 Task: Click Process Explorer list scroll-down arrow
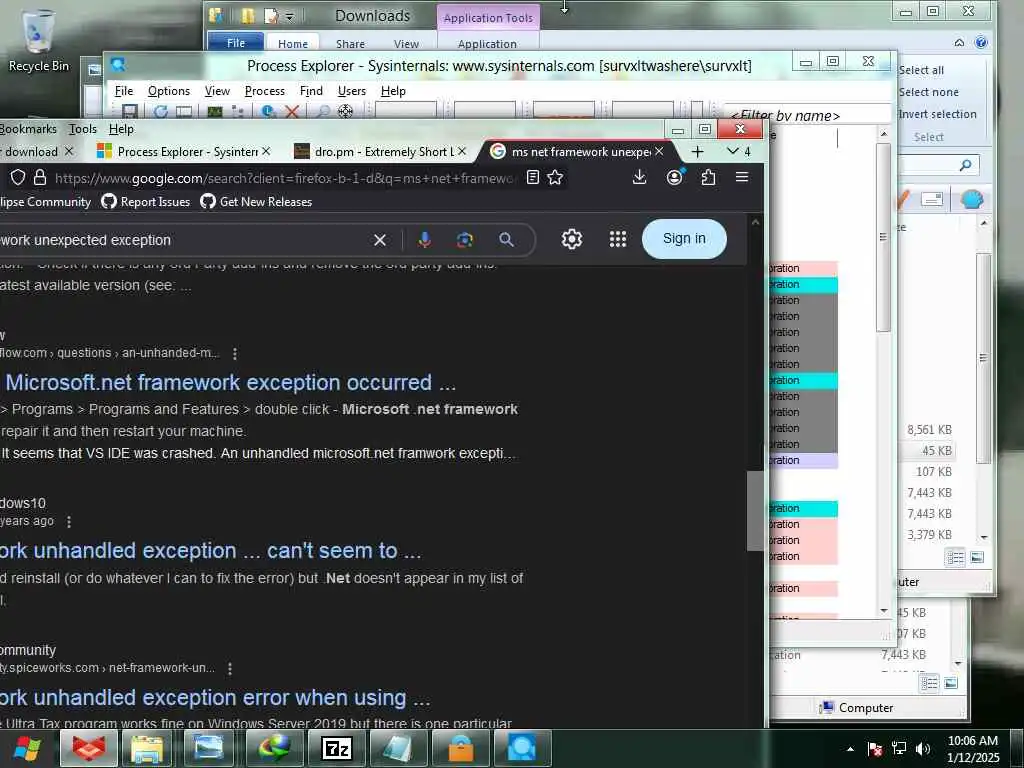coord(884,611)
